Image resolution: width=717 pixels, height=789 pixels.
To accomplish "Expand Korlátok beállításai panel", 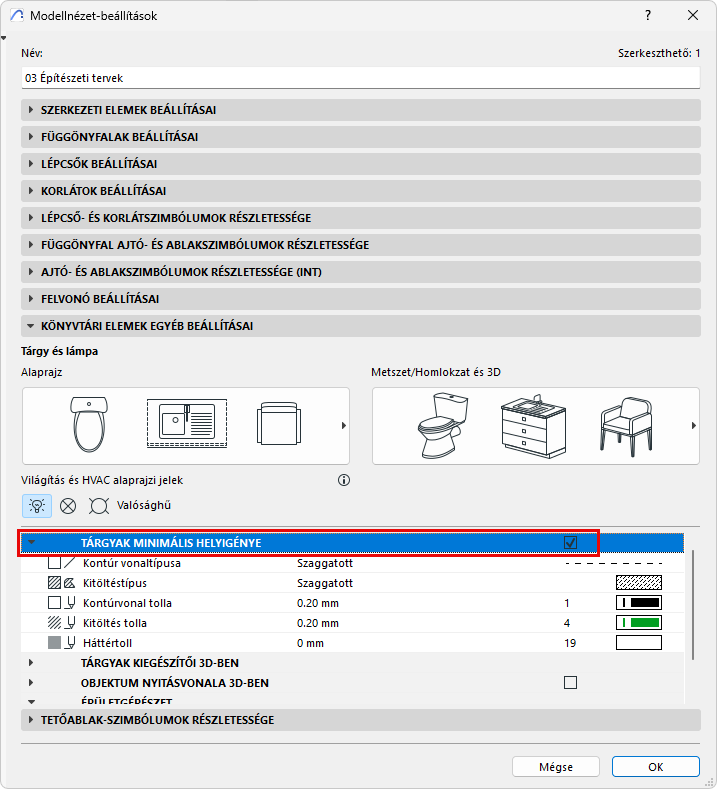I will (360, 191).
